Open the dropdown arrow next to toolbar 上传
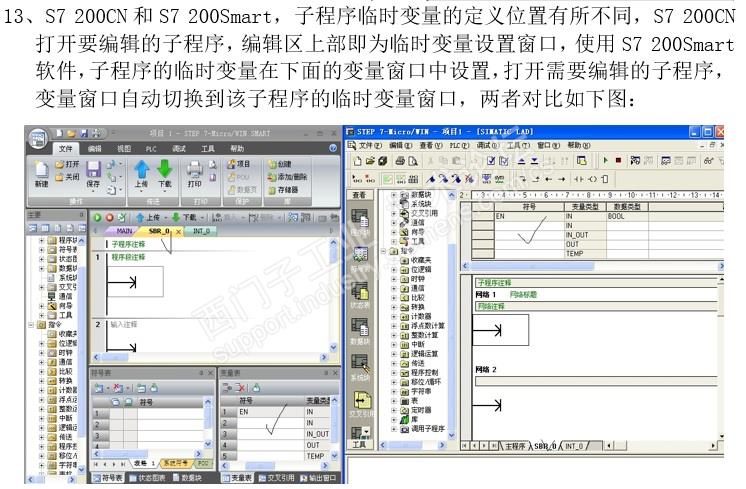 [x=166, y=217]
